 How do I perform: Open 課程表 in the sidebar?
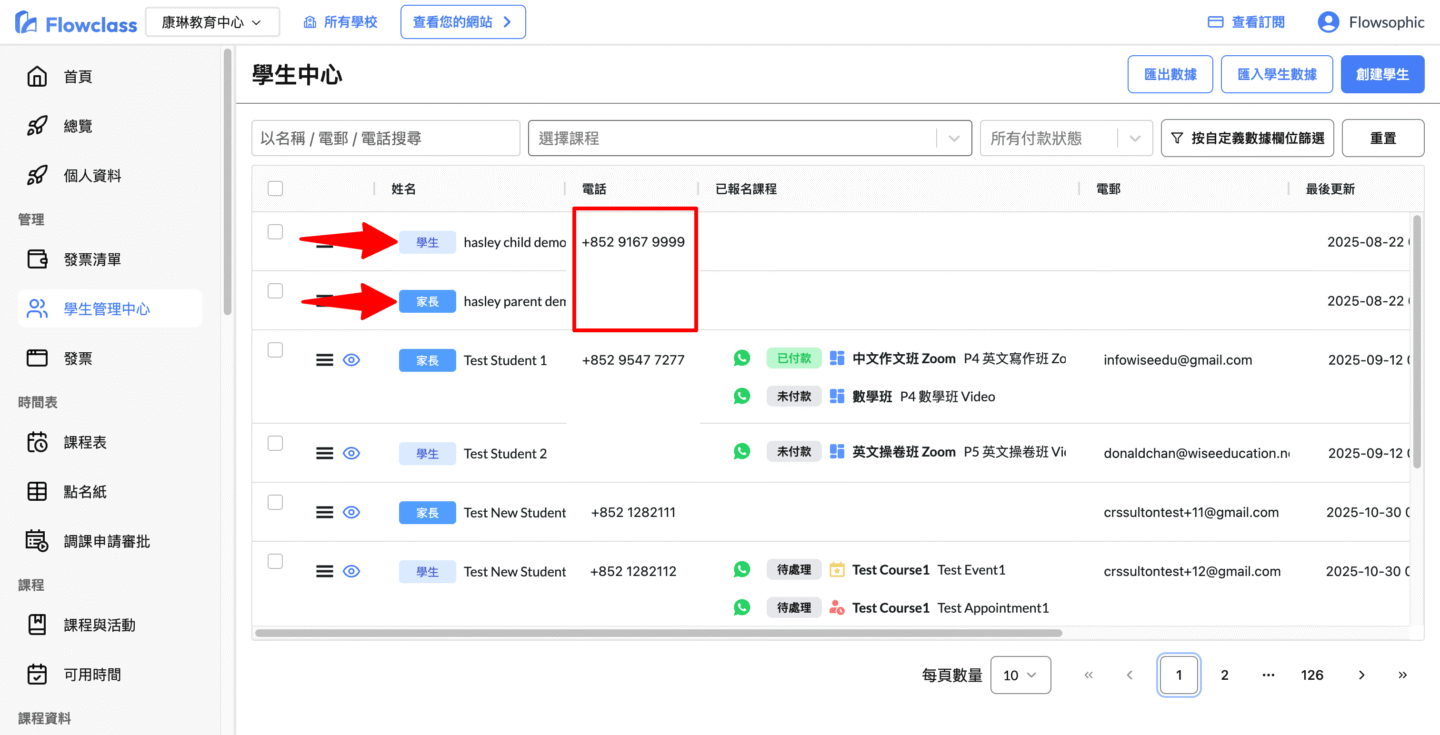85,442
